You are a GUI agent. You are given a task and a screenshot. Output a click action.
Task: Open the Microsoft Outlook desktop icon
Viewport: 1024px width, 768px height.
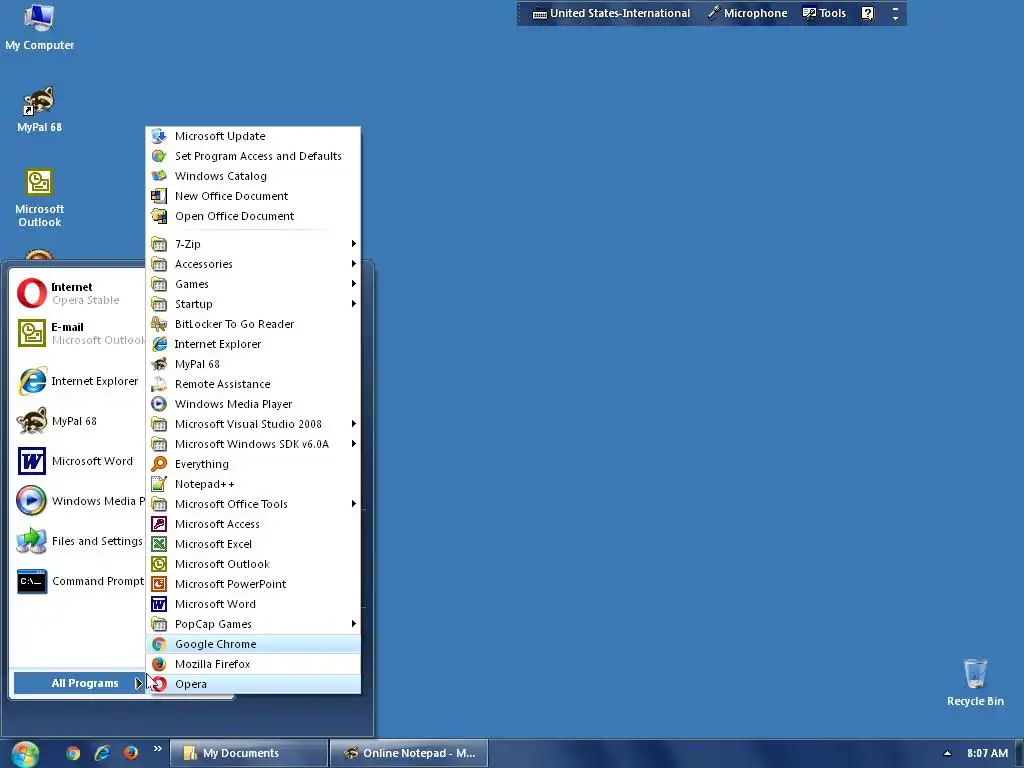[39, 198]
